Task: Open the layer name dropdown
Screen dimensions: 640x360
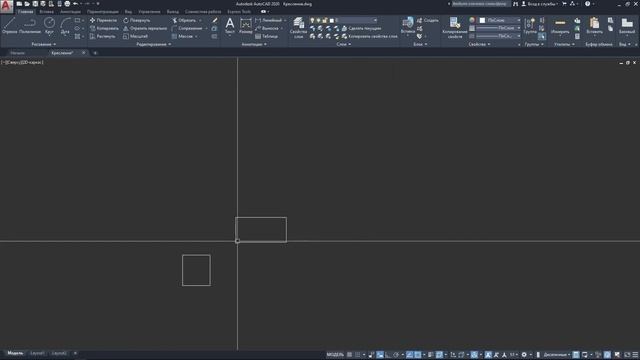Action: point(356,20)
